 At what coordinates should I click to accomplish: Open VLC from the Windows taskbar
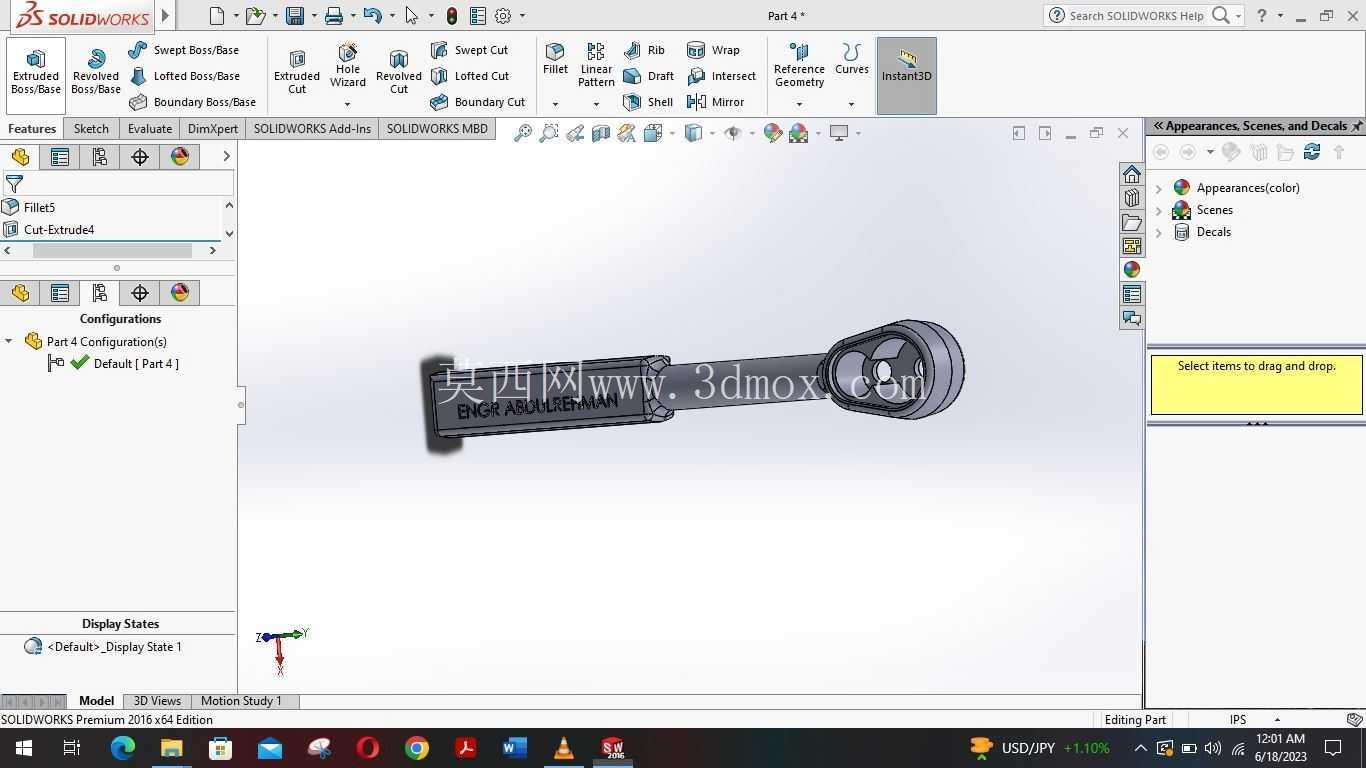(563, 748)
